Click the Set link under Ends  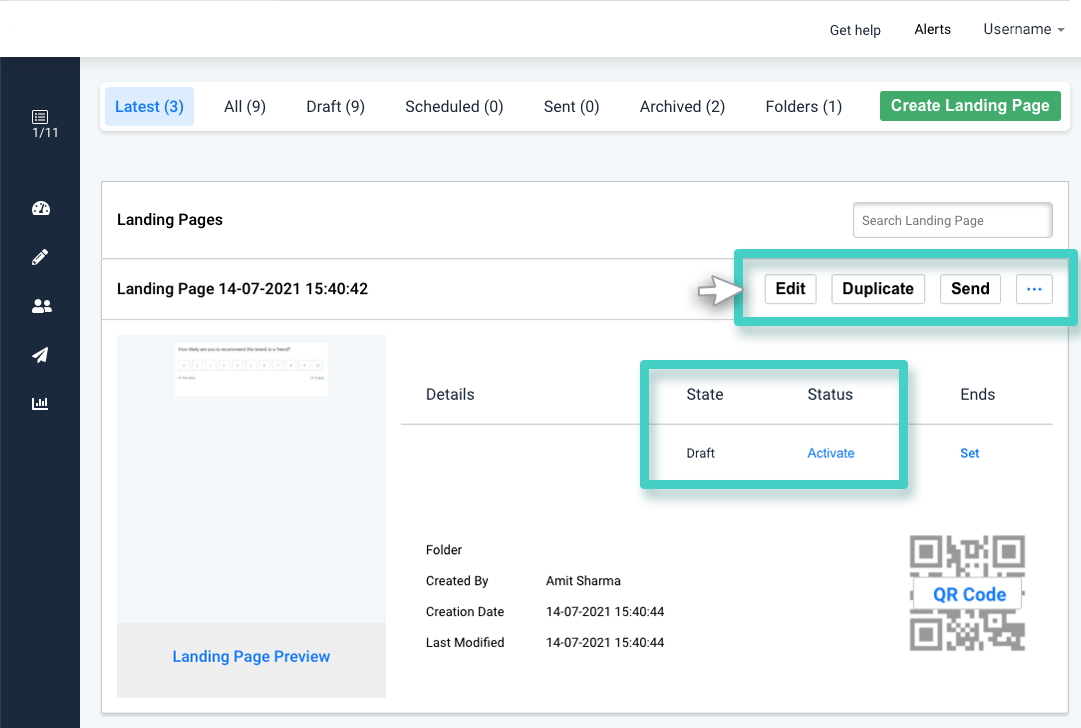click(969, 453)
